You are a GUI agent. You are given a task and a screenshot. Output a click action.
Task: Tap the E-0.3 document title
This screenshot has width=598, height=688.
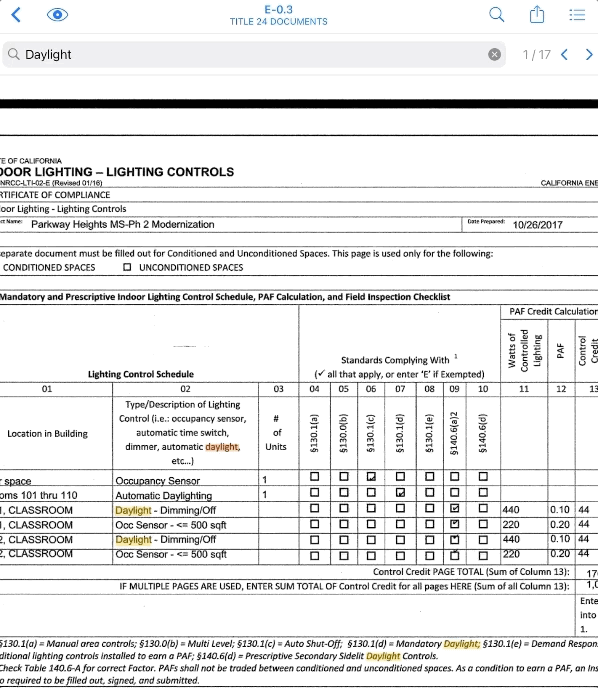[278, 10]
